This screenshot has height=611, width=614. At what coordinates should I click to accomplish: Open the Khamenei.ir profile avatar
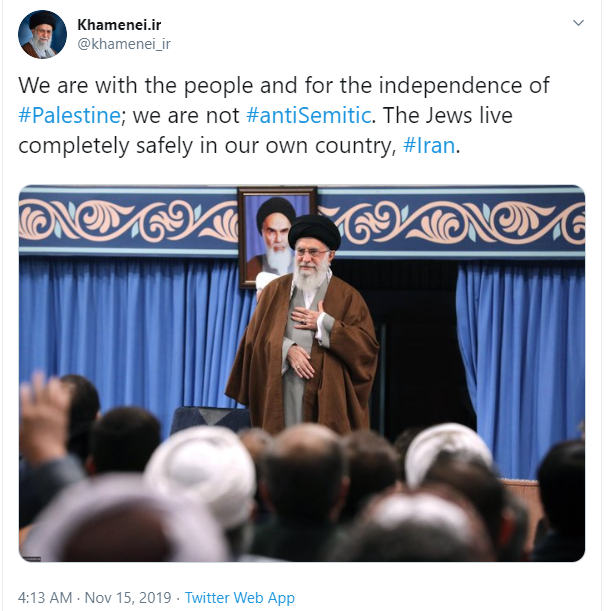[x=42, y=35]
